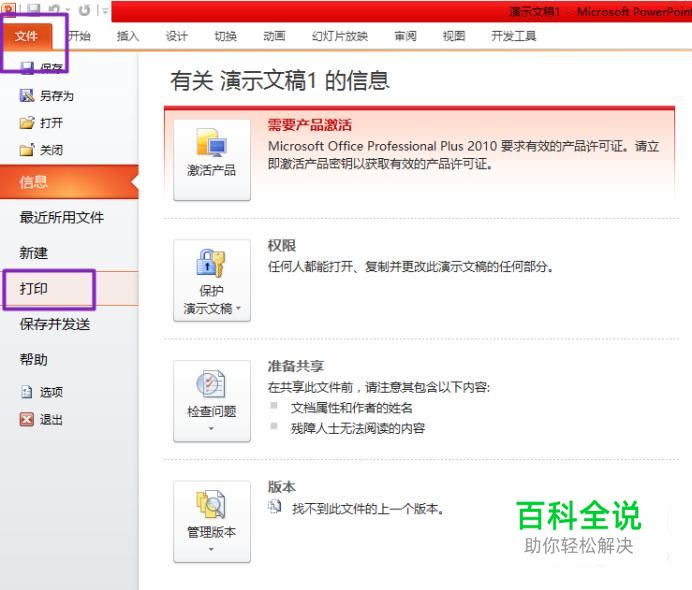Viewport: 692px width, 590px height.
Task: Click the red 退出 exit icon
Action: [27, 419]
